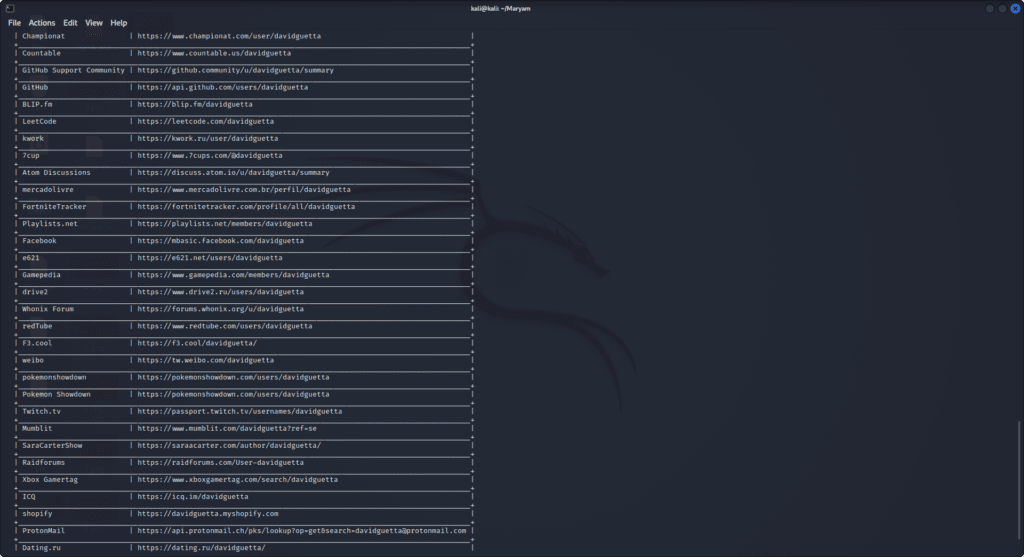Open the Actions menu
The height and width of the screenshot is (557, 1024).
42,22
